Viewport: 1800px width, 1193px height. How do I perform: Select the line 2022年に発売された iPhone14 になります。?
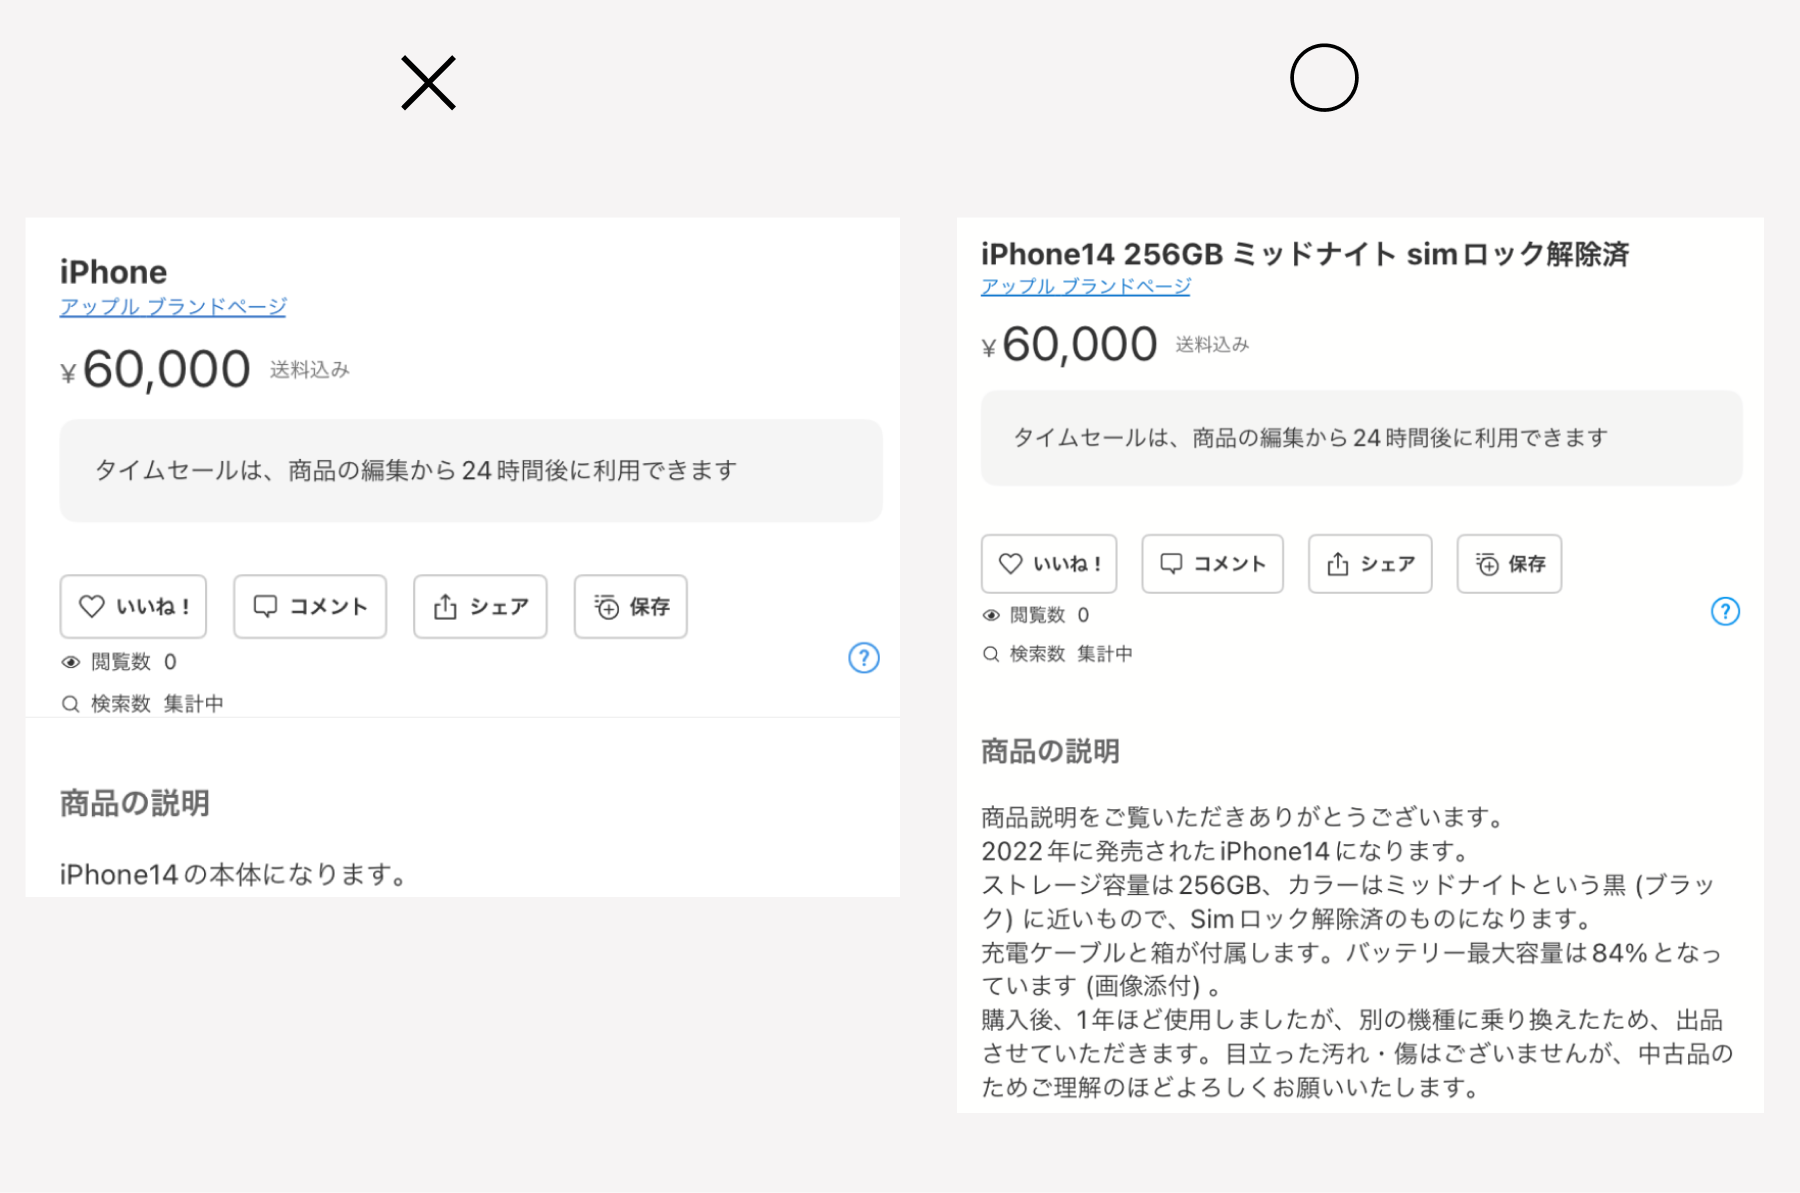1227,851
